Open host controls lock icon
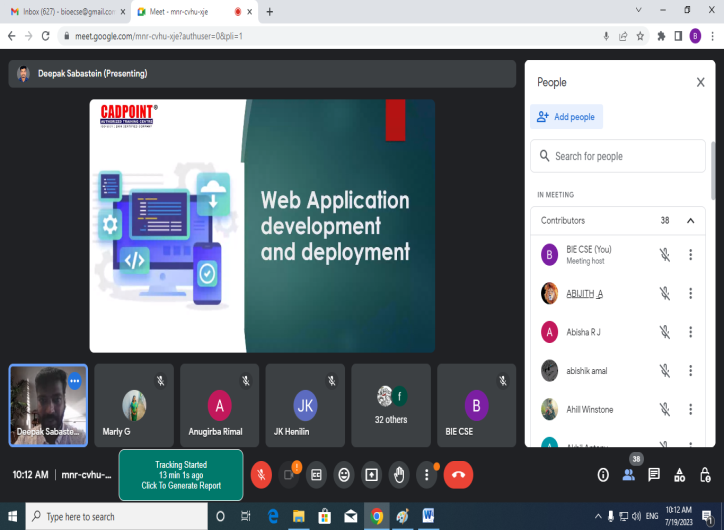724x530 pixels. [705, 474]
